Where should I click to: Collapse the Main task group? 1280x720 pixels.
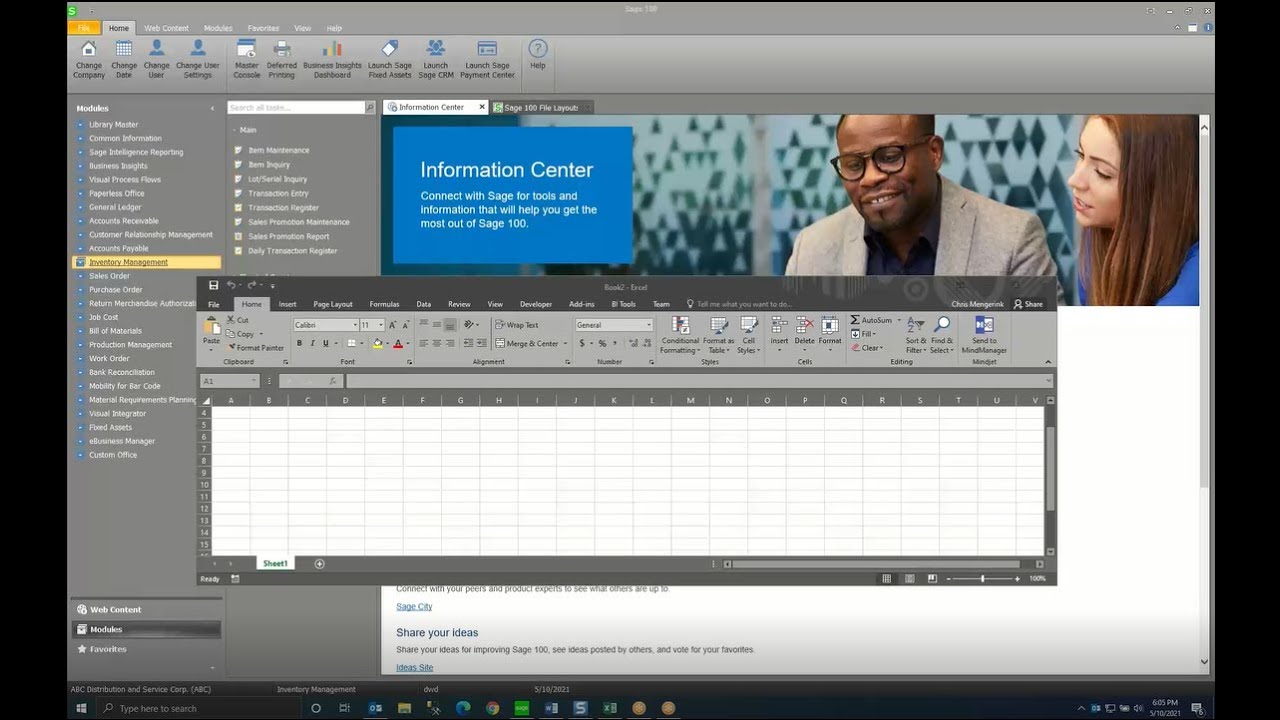point(233,130)
